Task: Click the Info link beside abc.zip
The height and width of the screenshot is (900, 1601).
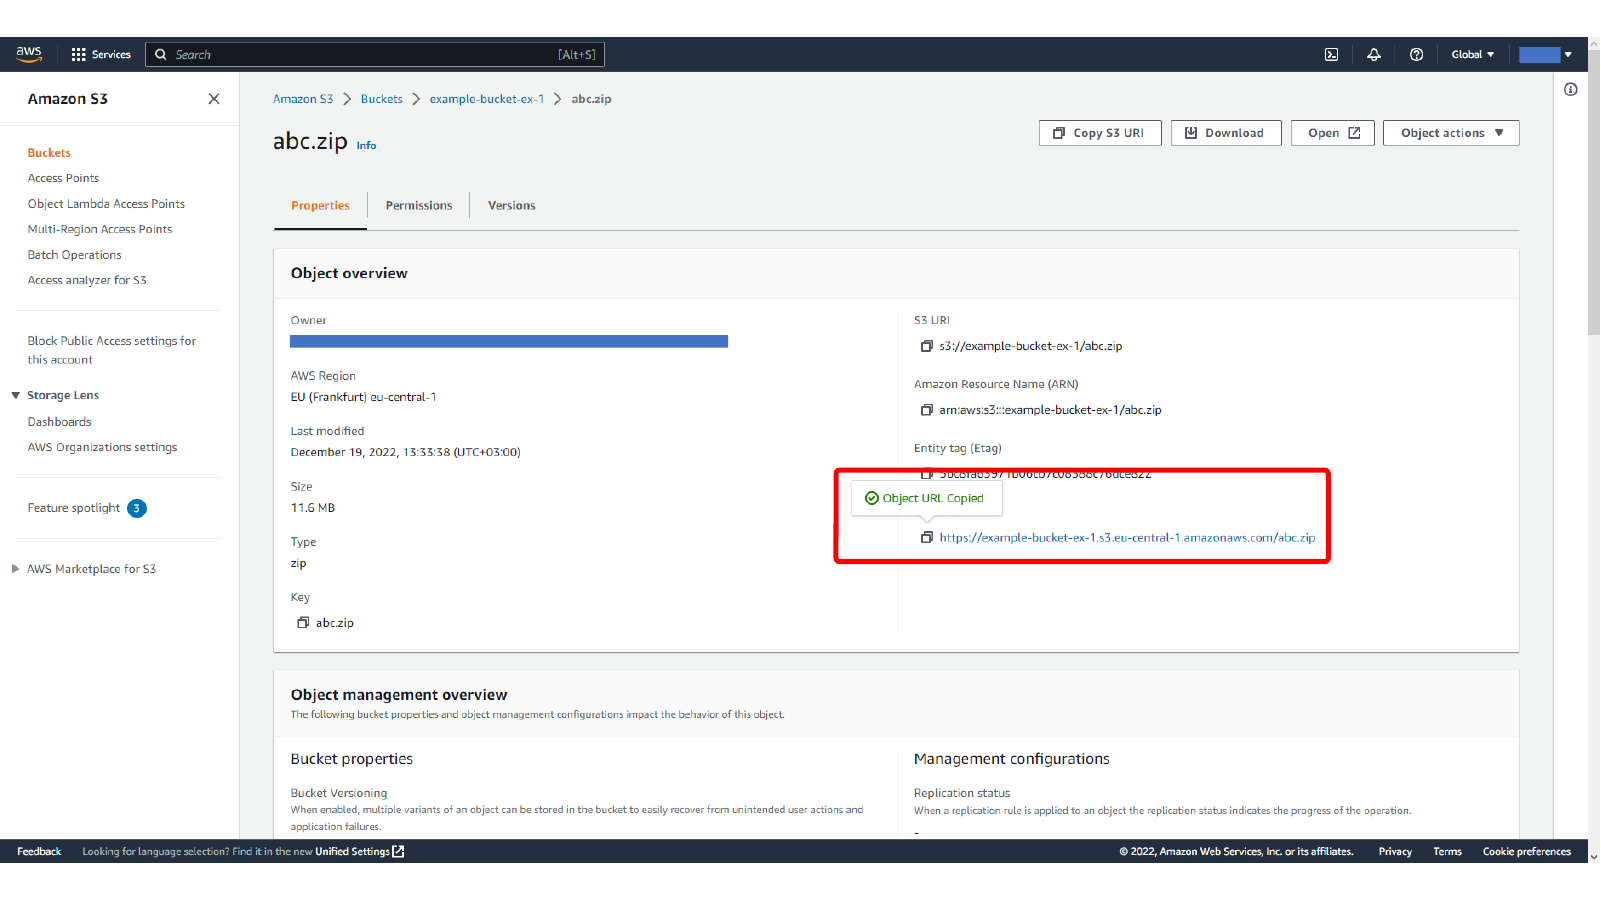Action: tap(367, 146)
